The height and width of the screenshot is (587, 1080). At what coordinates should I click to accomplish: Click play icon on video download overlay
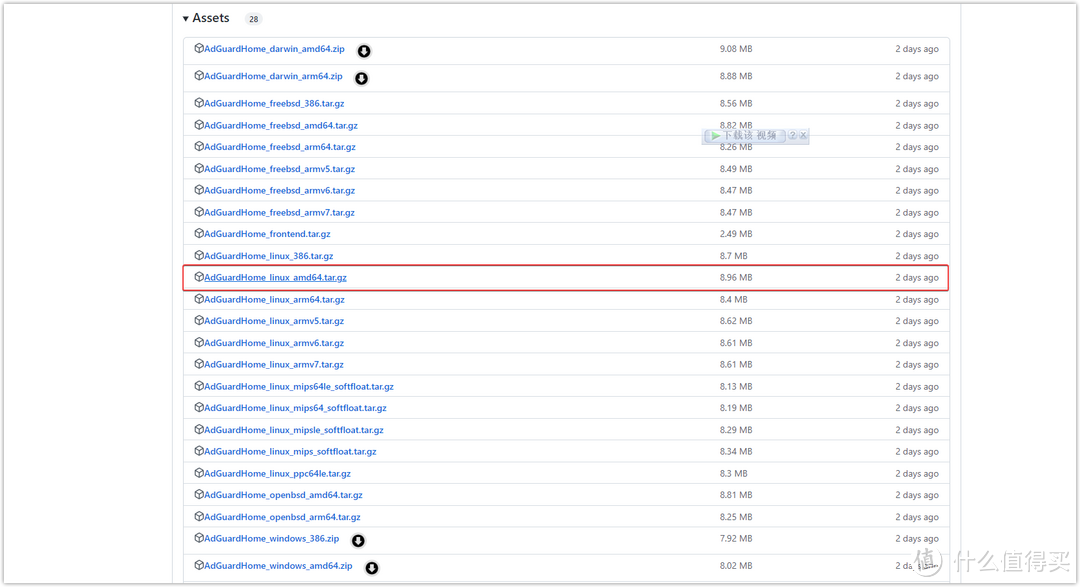coord(715,136)
